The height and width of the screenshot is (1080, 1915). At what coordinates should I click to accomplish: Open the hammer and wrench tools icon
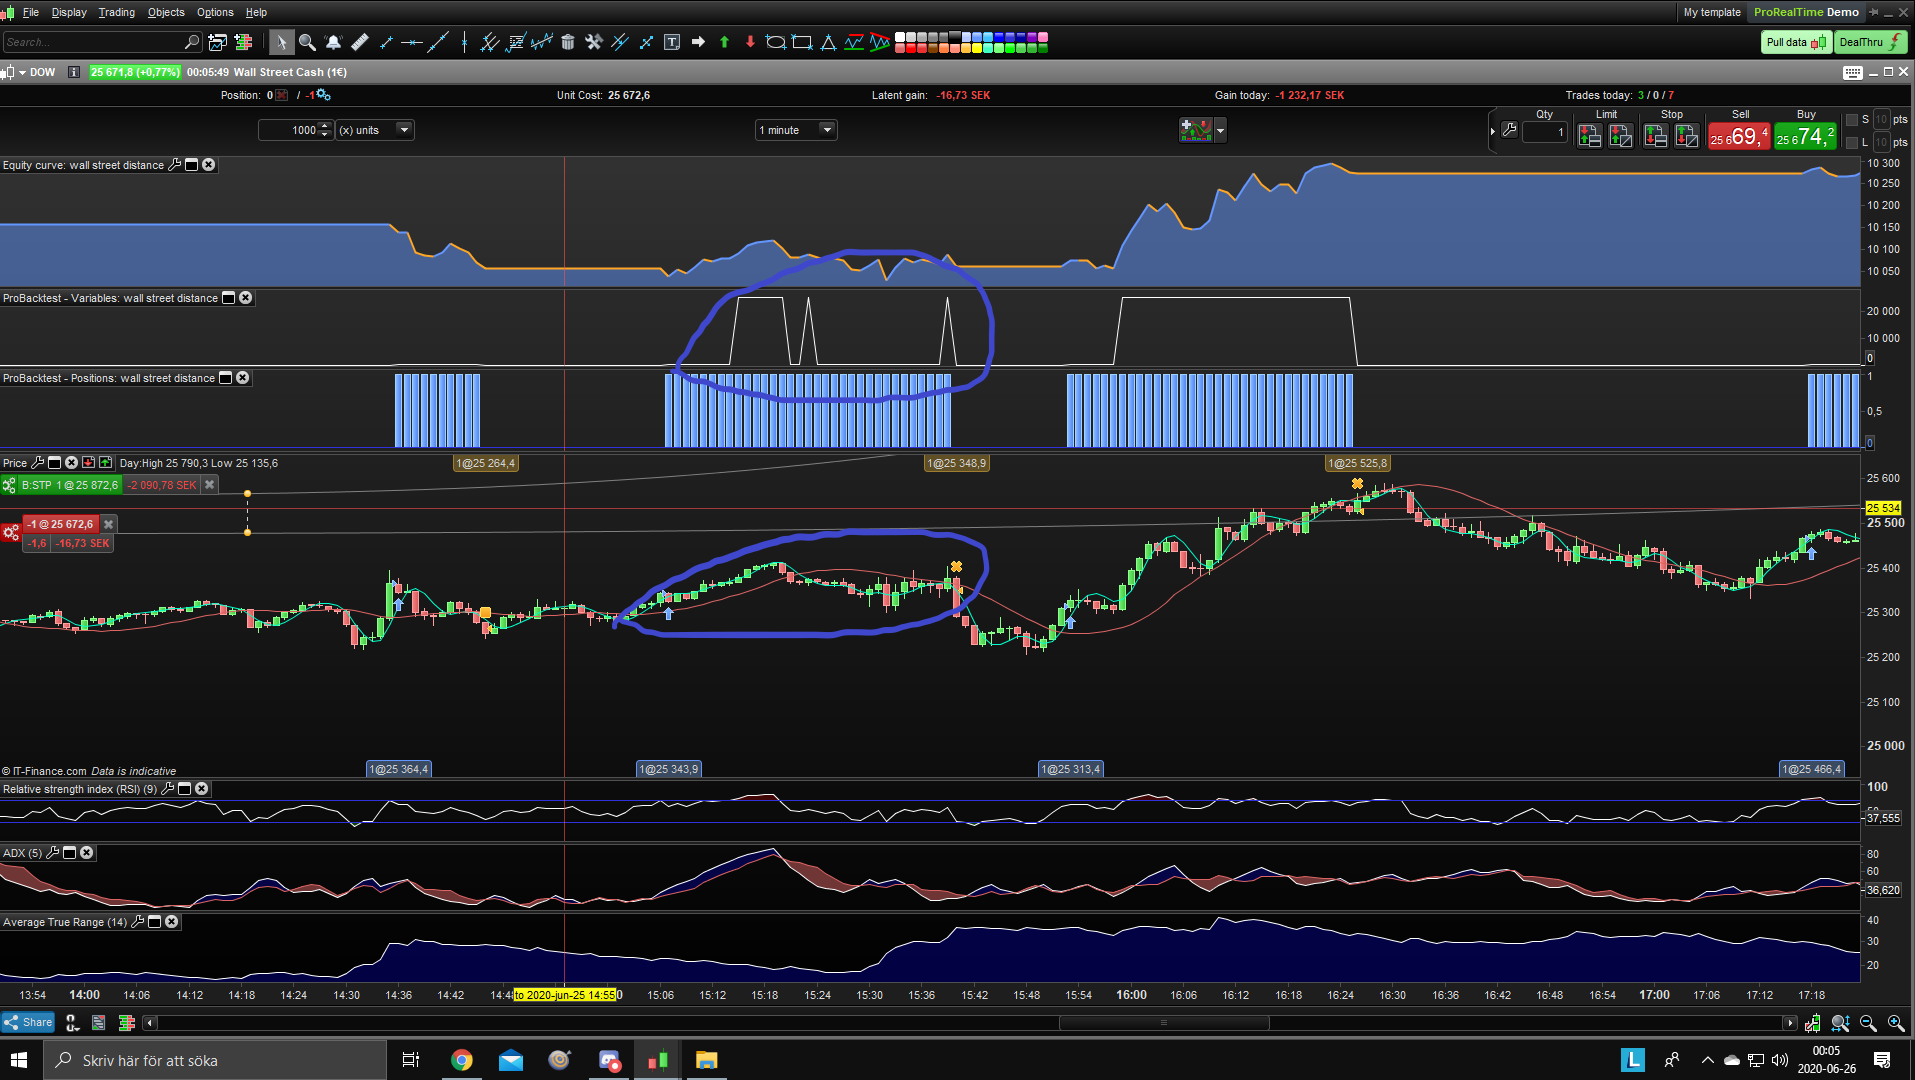click(594, 42)
